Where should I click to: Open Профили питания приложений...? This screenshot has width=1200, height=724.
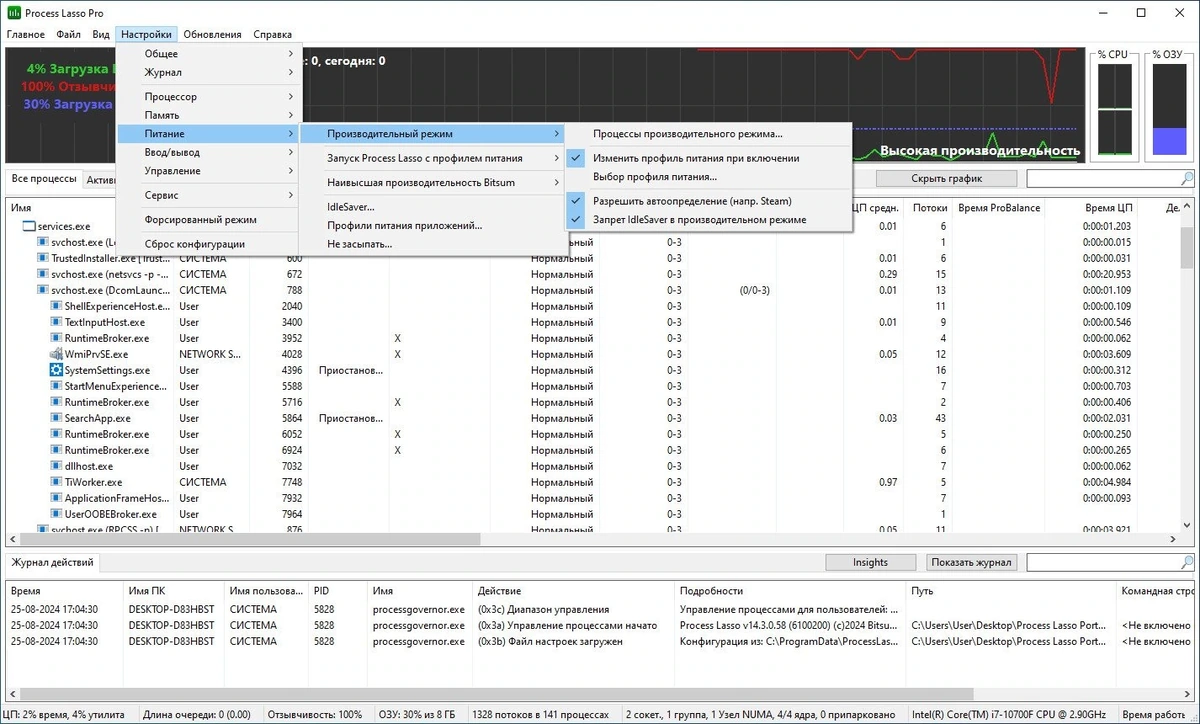coord(432,225)
